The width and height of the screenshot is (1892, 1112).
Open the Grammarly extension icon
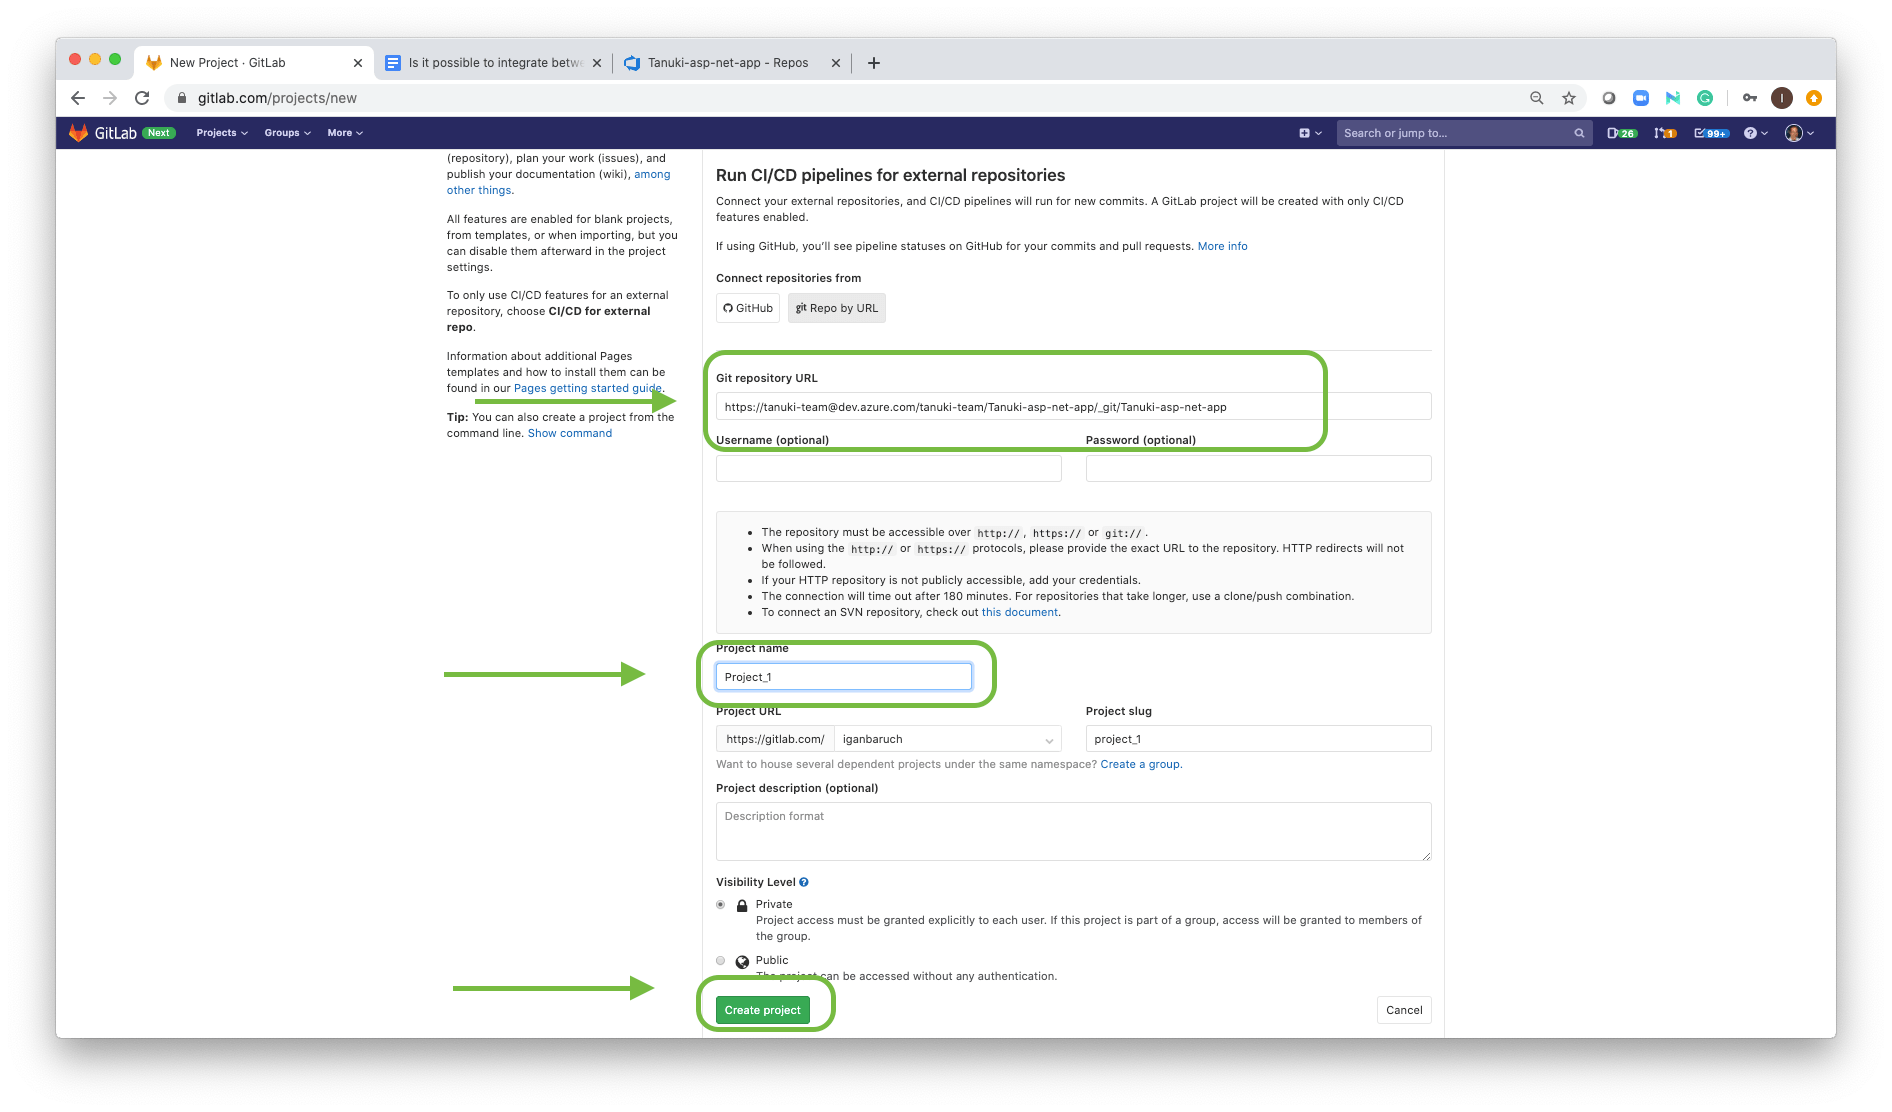click(1706, 97)
